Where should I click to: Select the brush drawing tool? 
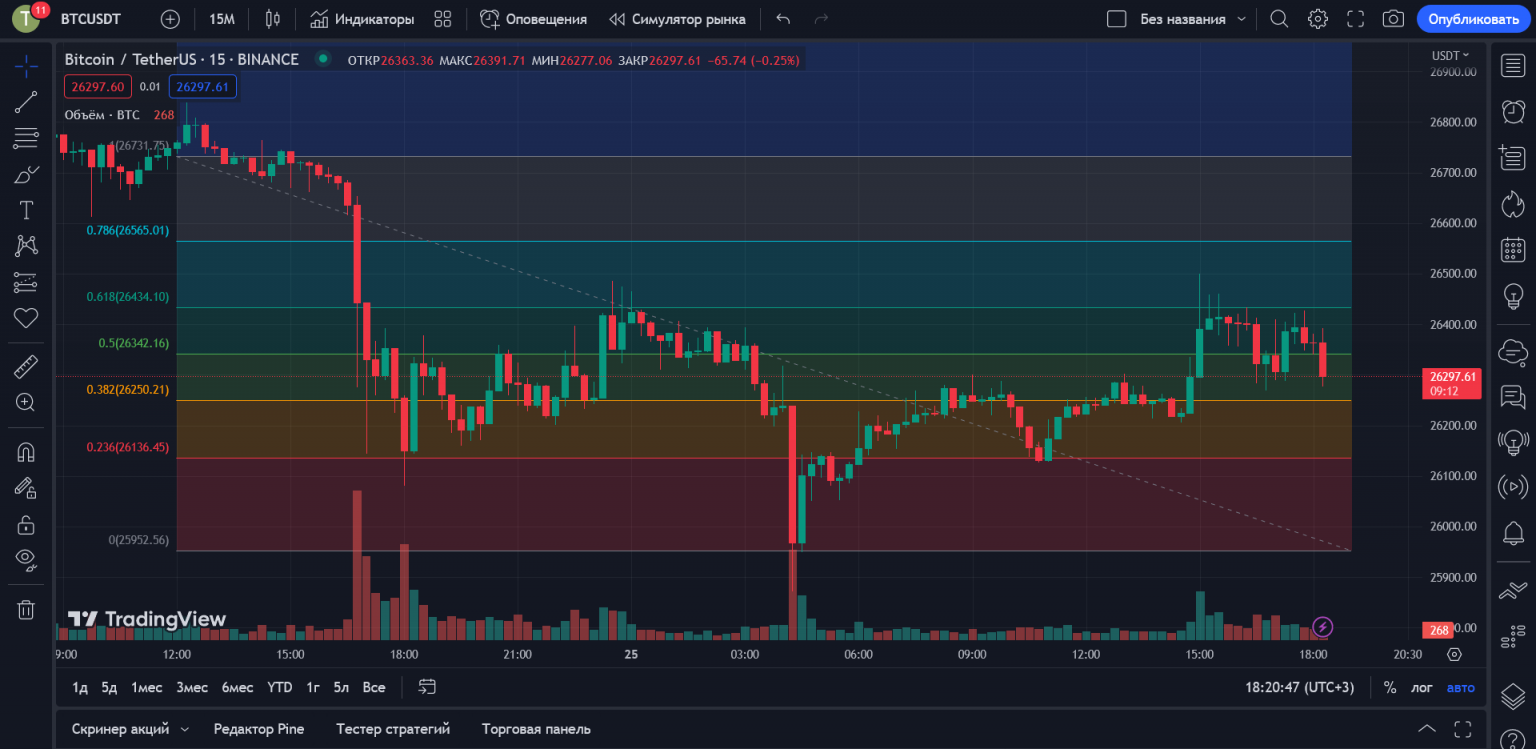26,175
